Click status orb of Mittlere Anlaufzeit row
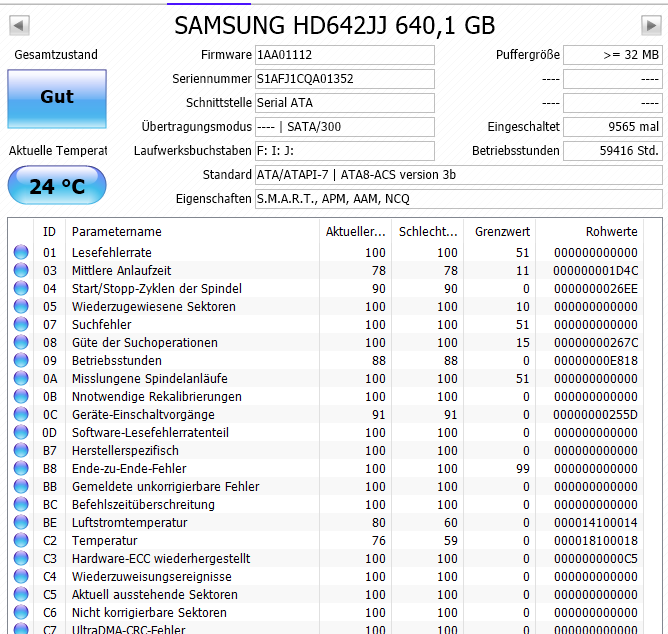668x634 pixels. (x=21, y=270)
